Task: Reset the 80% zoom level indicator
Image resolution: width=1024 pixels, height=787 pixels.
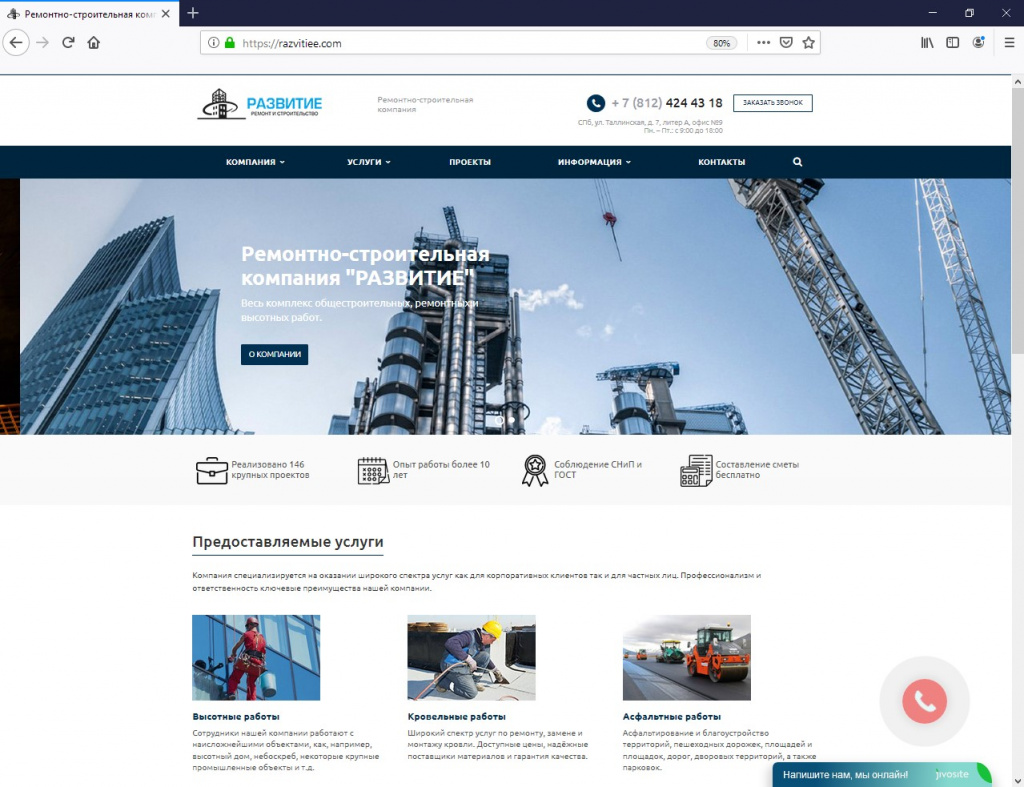Action: tap(722, 43)
